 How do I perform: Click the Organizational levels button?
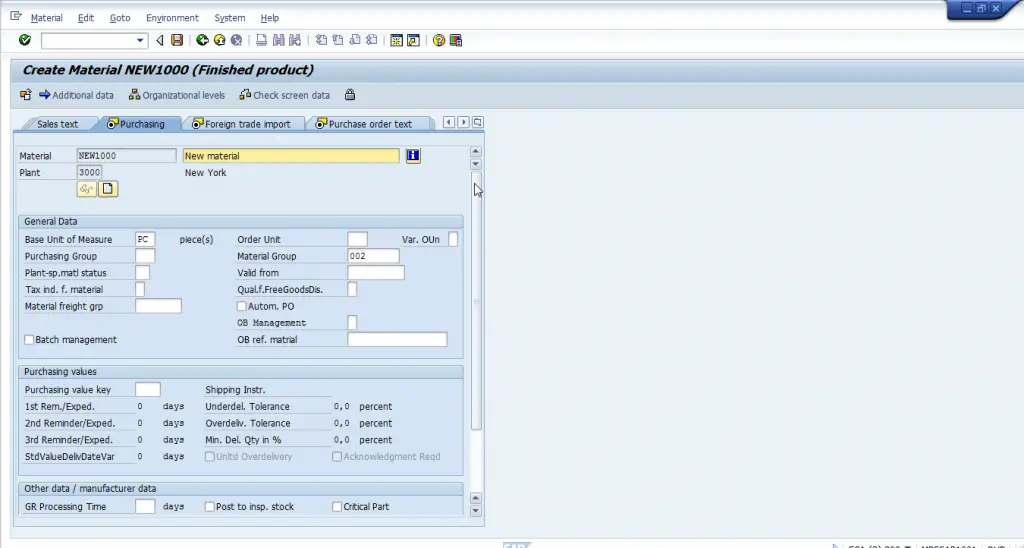pyautogui.click(x=177, y=95)
